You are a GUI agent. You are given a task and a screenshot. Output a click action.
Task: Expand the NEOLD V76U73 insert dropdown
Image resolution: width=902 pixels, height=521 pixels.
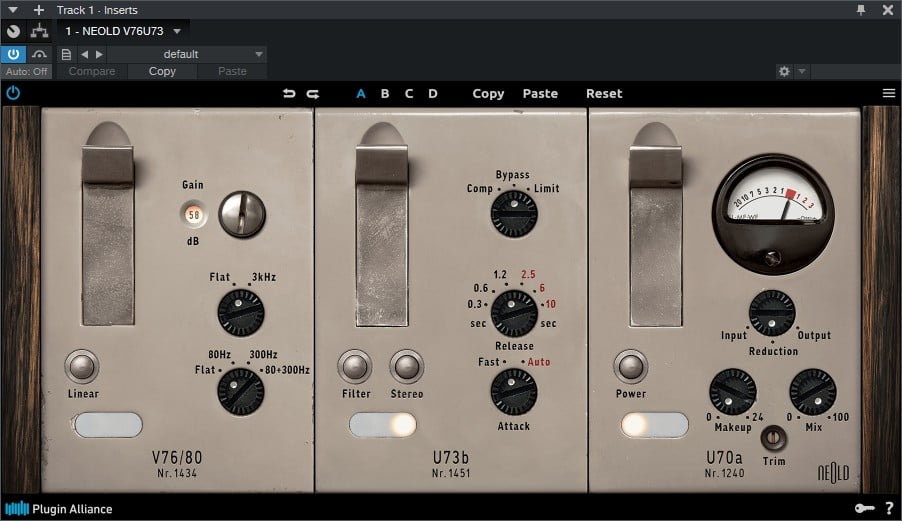coord(177,31)
